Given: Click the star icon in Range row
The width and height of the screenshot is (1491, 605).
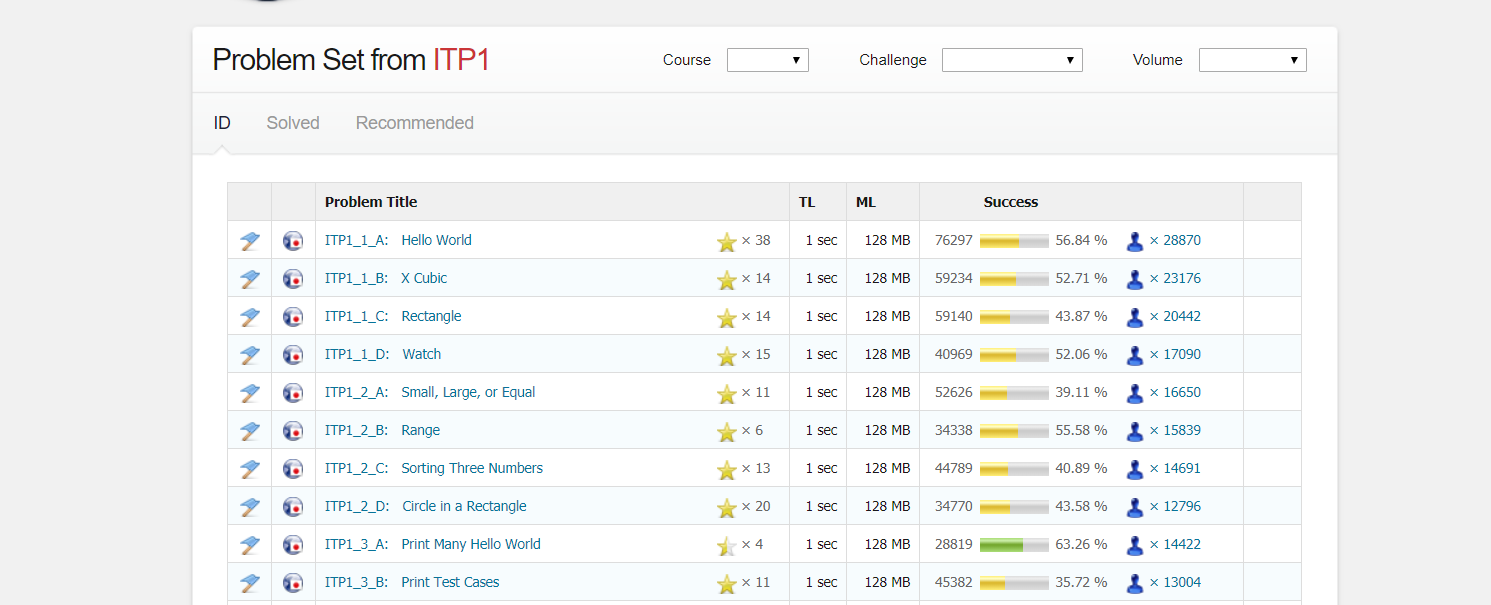Looking at the screenshot, I should click(727, 431).
